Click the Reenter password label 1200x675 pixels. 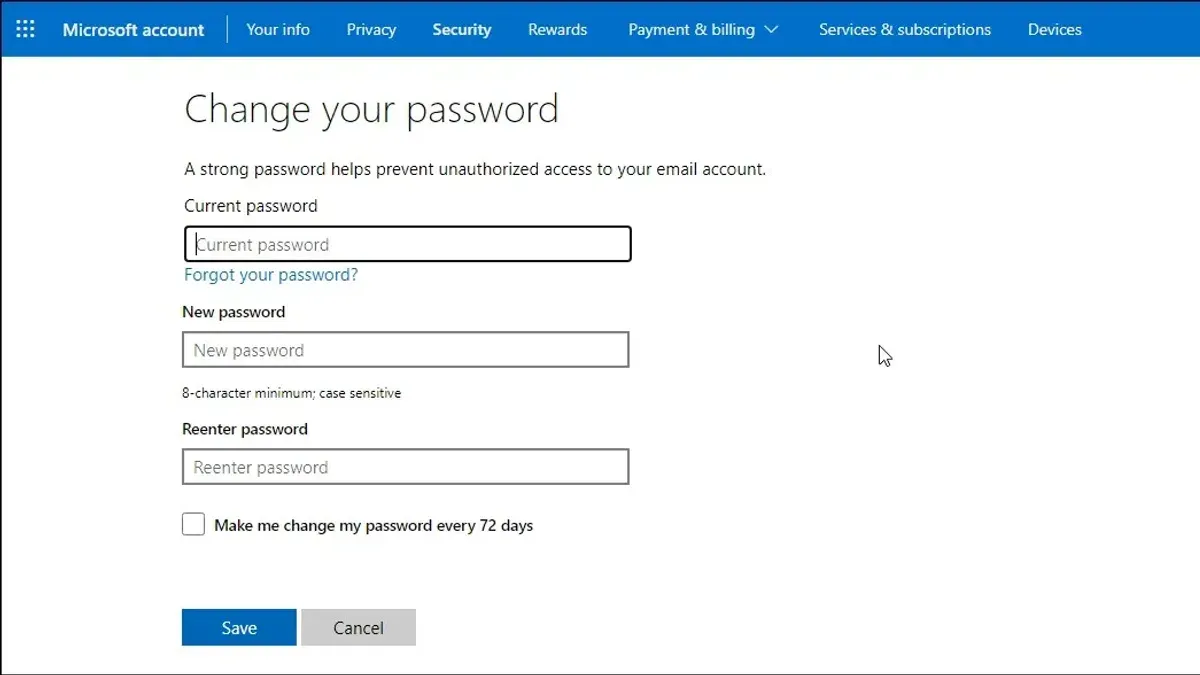tap(245, 429)
